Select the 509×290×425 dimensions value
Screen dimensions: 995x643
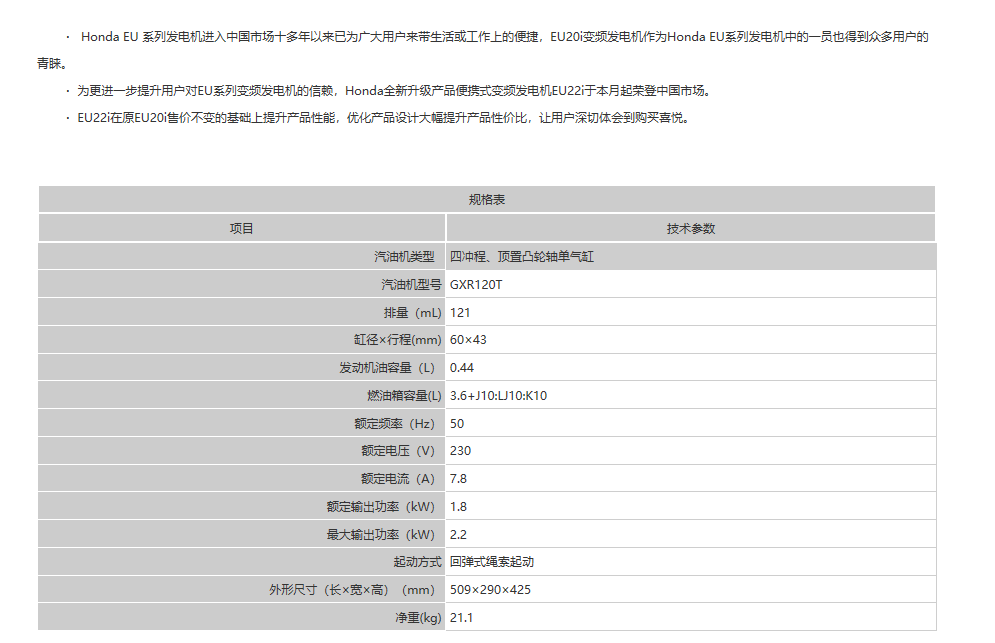point(490,590)
